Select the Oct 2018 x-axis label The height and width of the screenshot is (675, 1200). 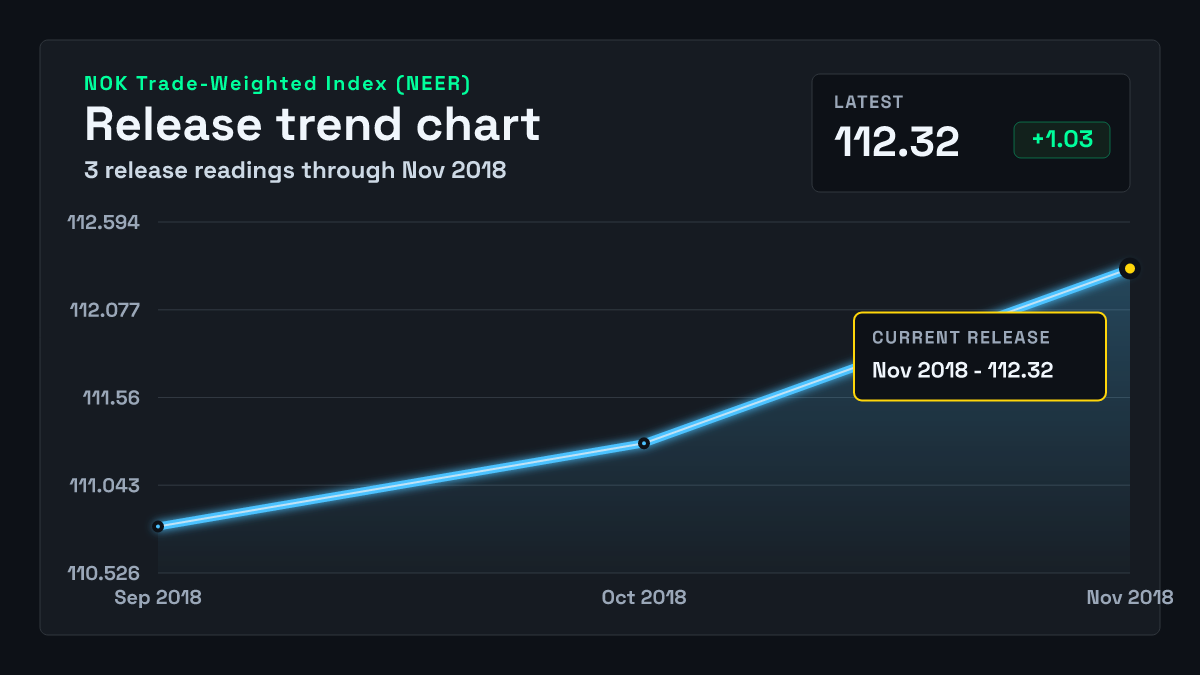pyautogui.click(x=644, y=597)
